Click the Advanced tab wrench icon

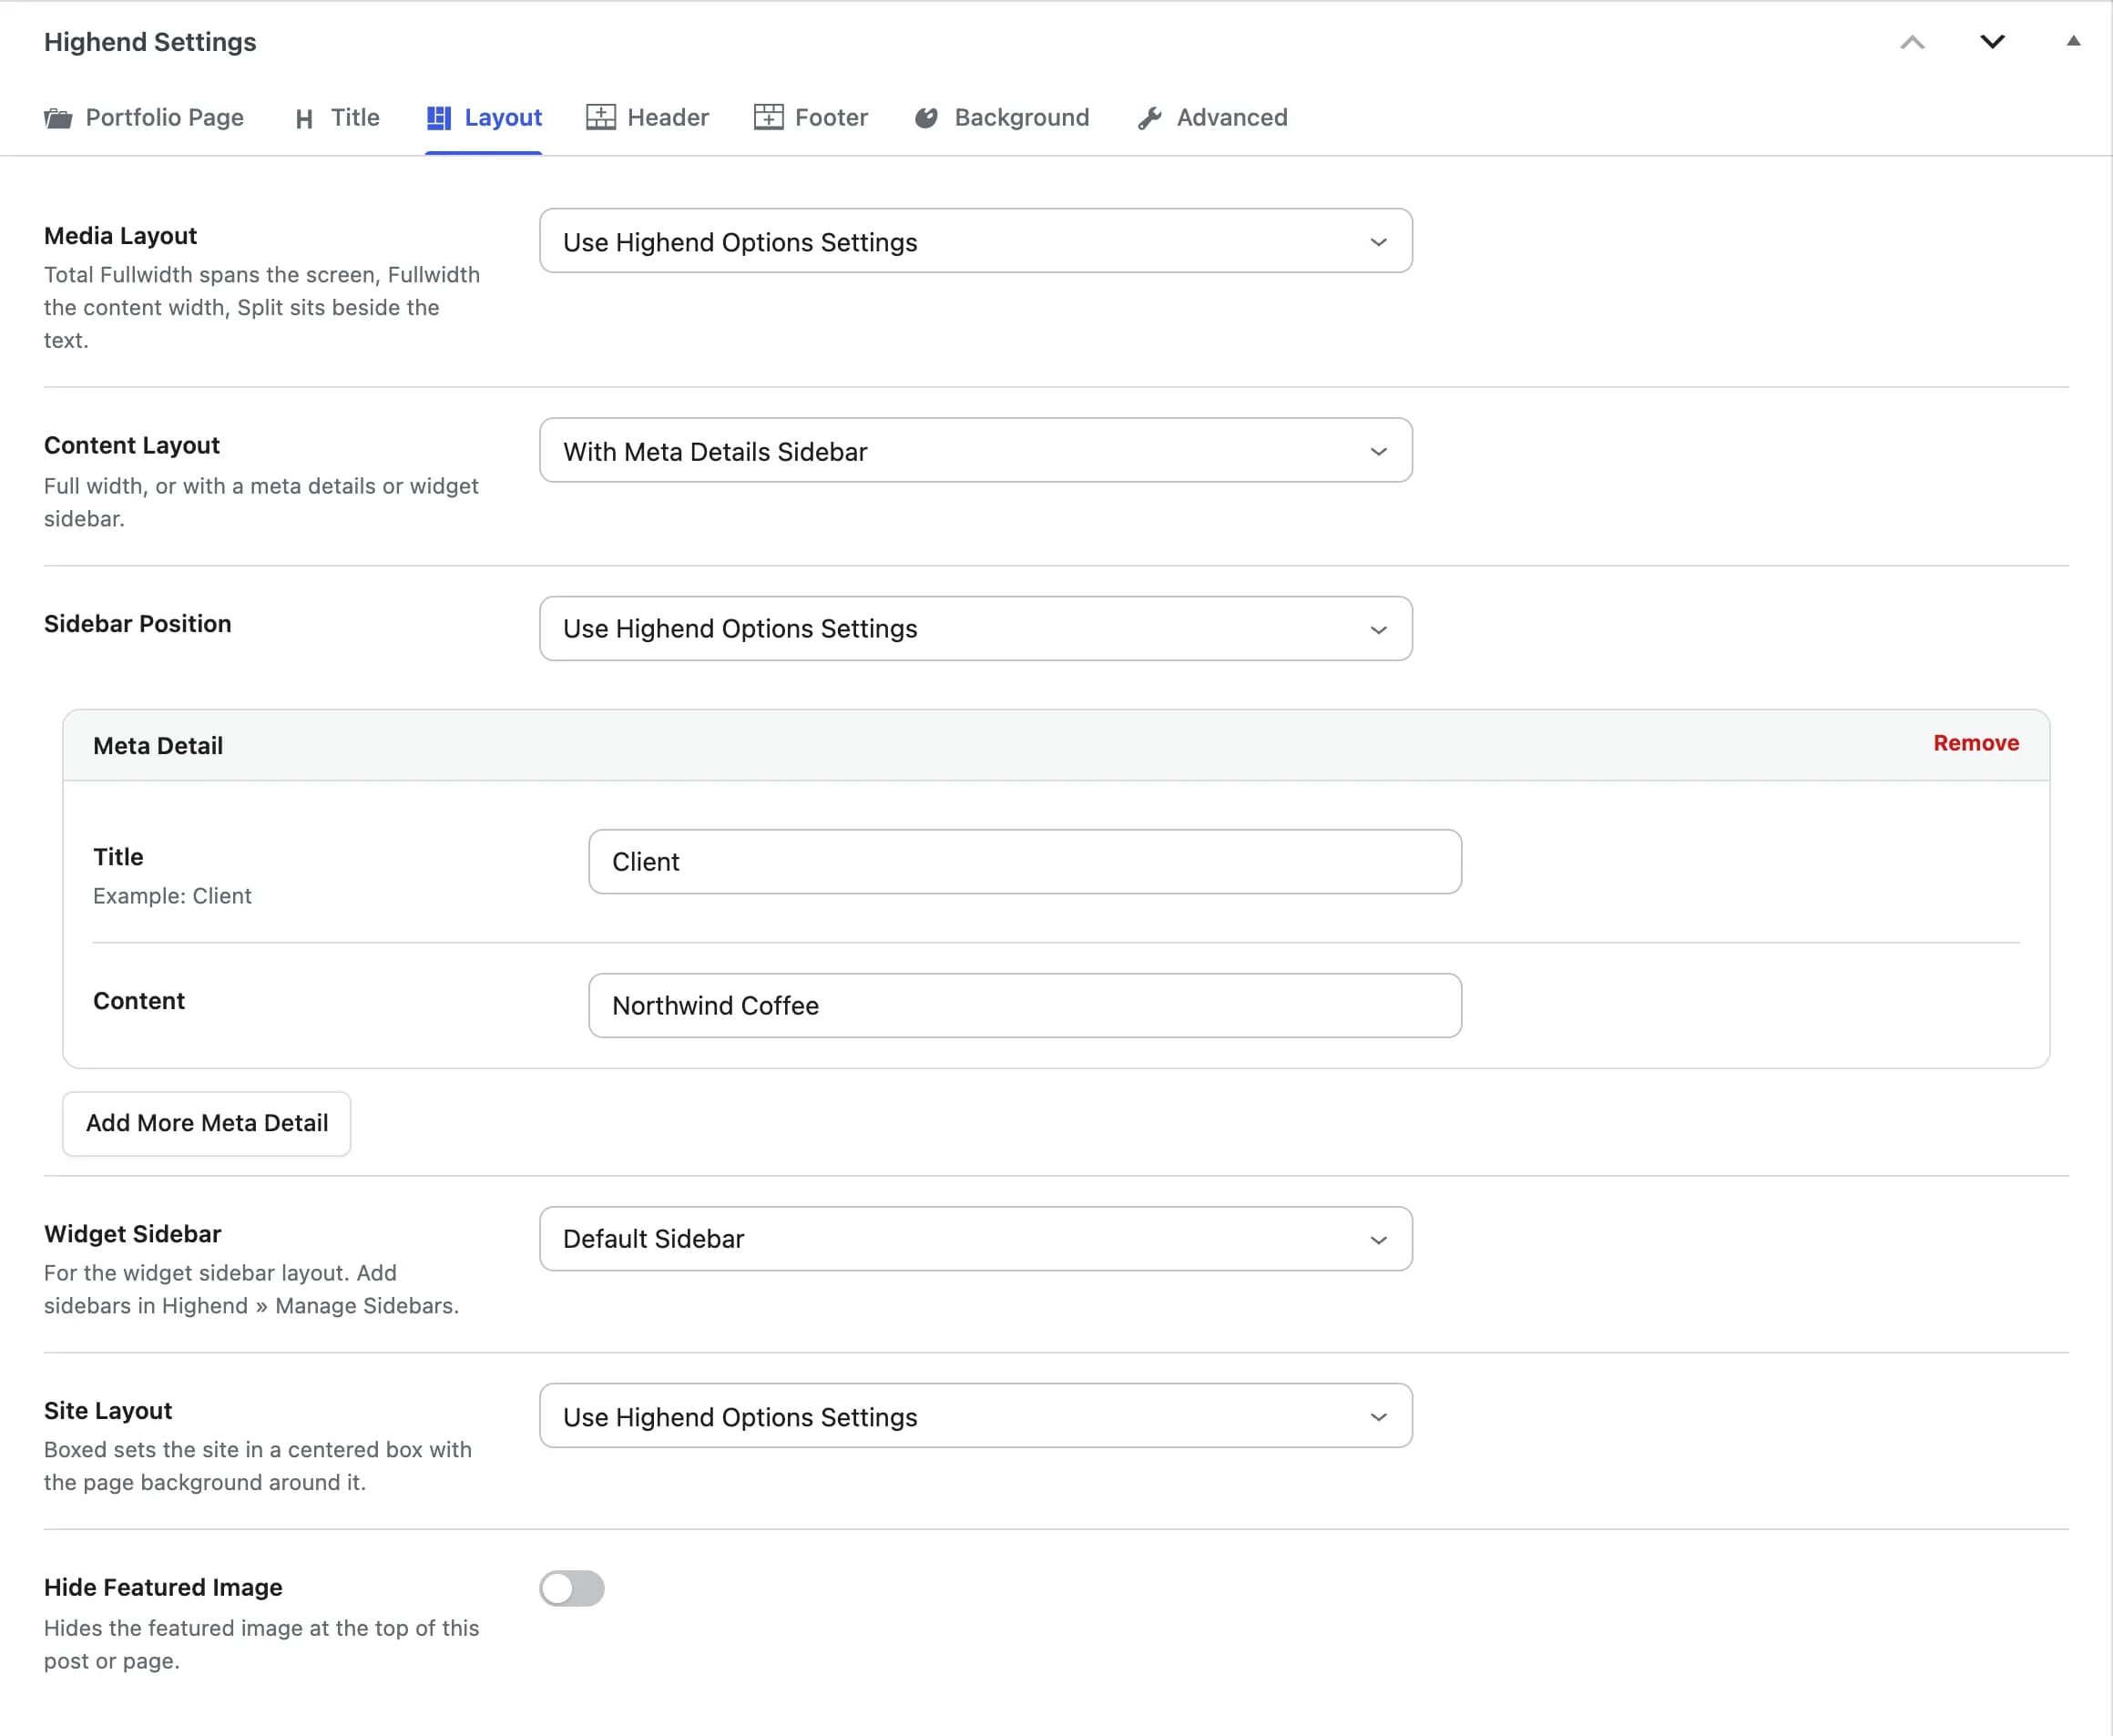[1150, 118]
